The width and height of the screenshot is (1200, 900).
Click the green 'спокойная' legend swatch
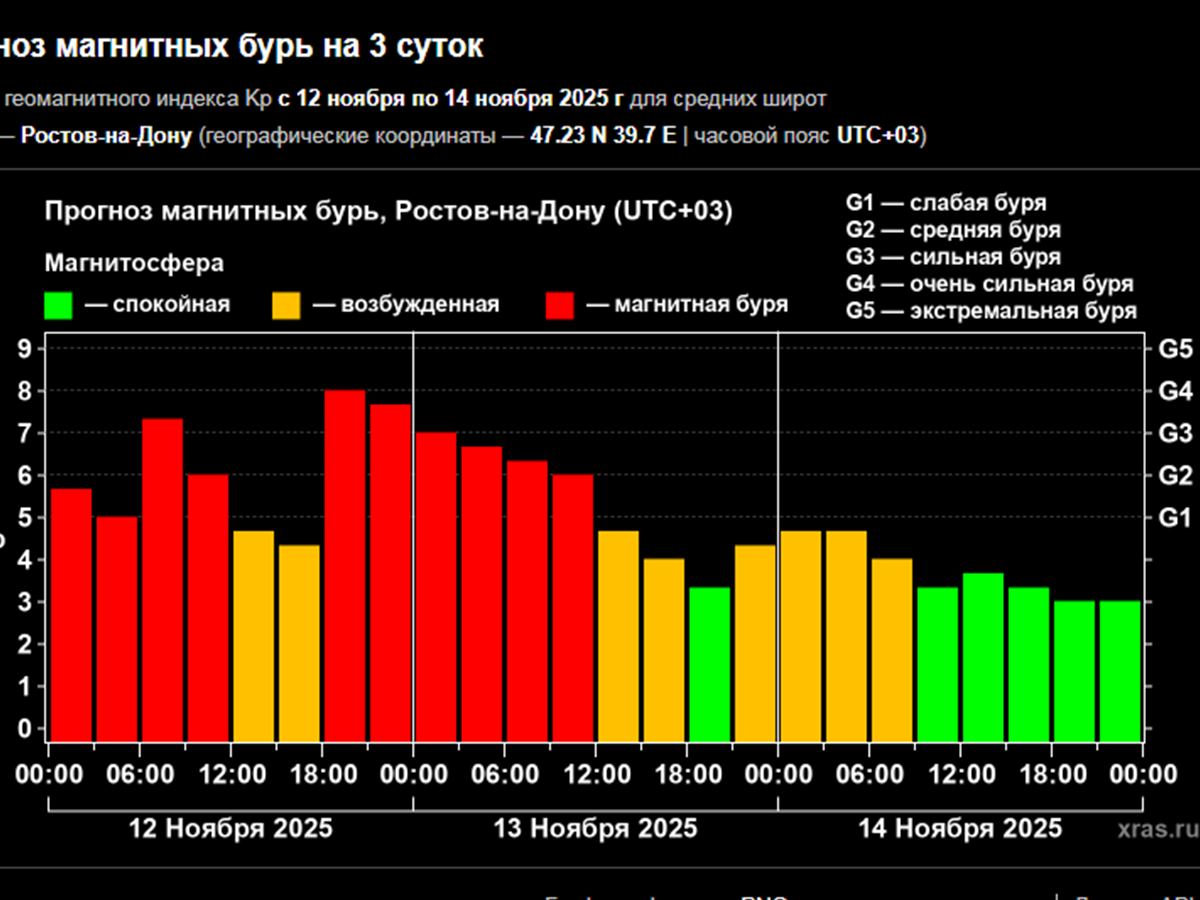click(58, 305)
